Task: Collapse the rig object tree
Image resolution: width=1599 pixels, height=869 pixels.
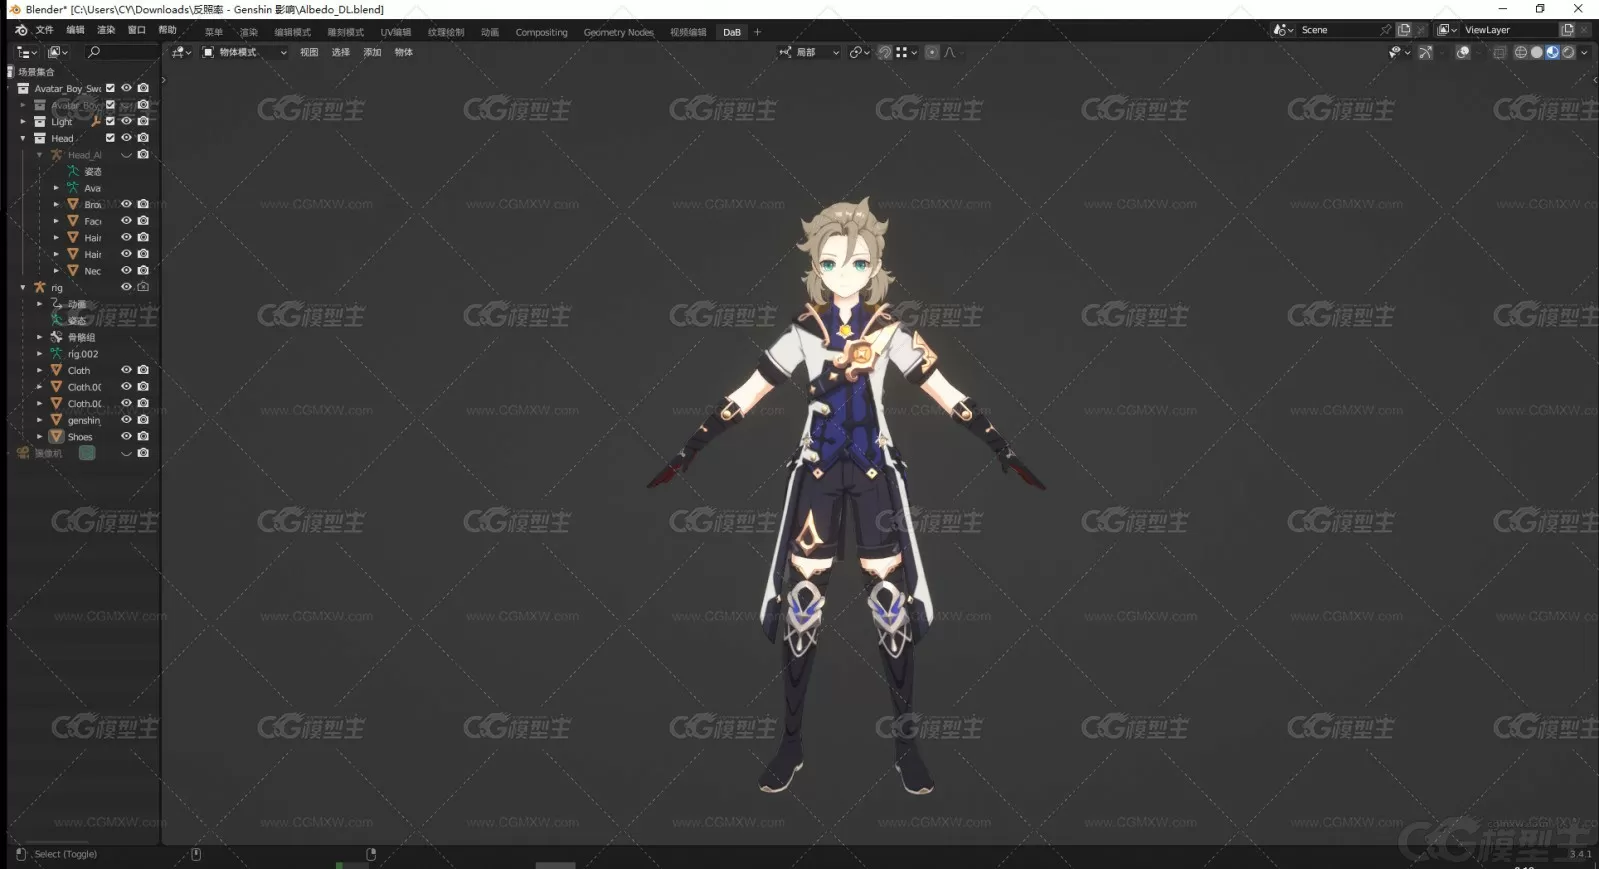Action: (x=23, y=287)
